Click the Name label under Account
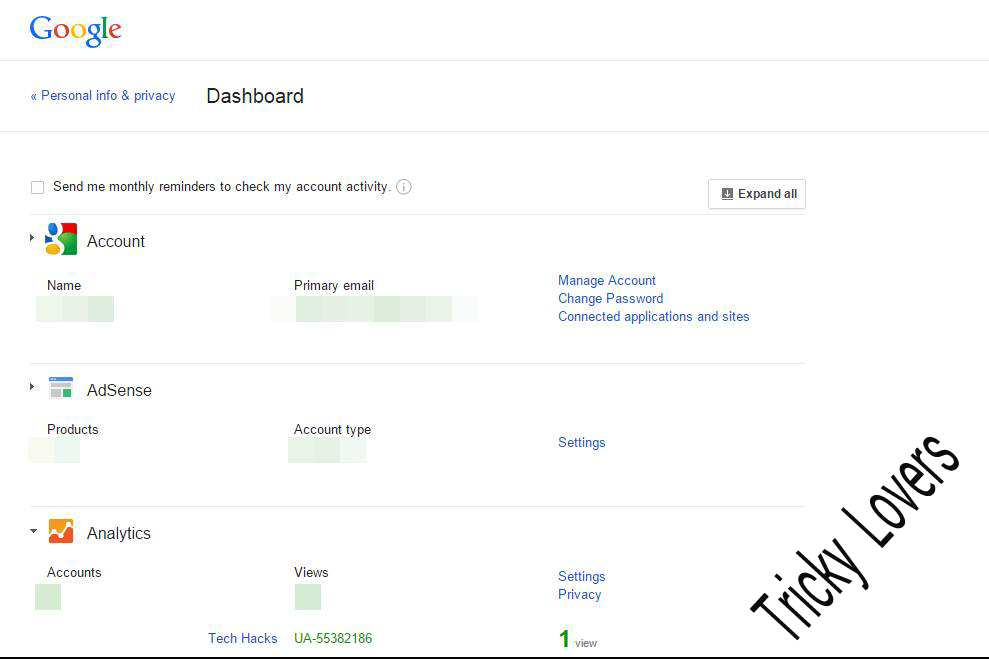This screenshot has width=989, height=659. pyautogui.click(x=64, y=286)
